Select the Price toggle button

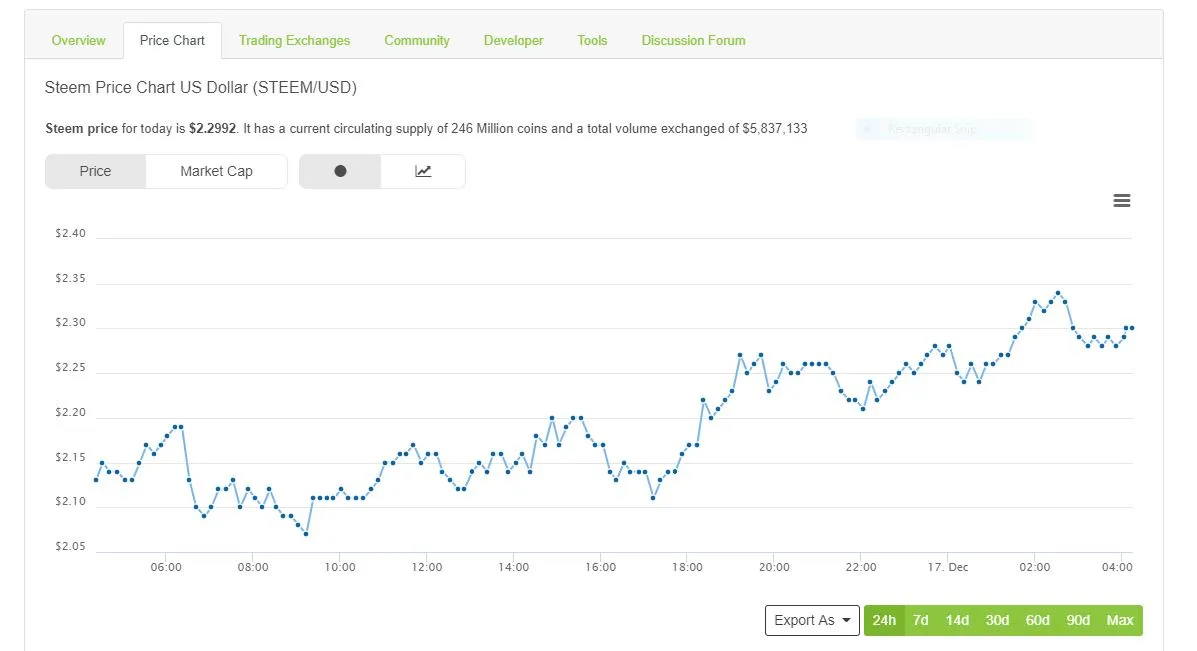pos(95,171)
